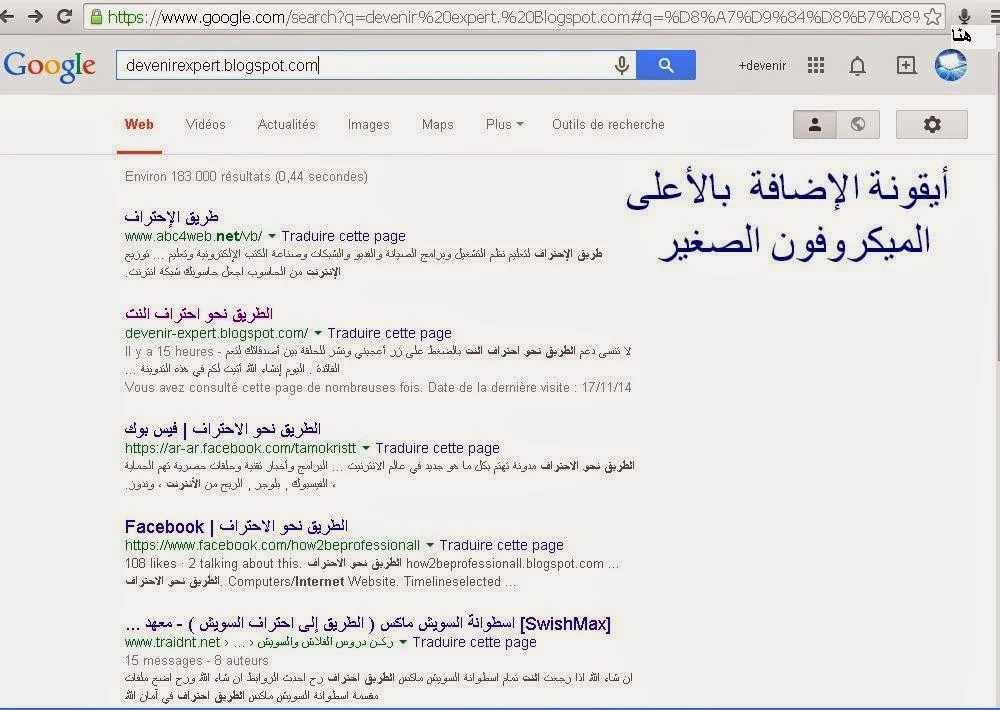Click the microphone extension icon in the toolbar
Screen dimensions: 1000x710
964,17
